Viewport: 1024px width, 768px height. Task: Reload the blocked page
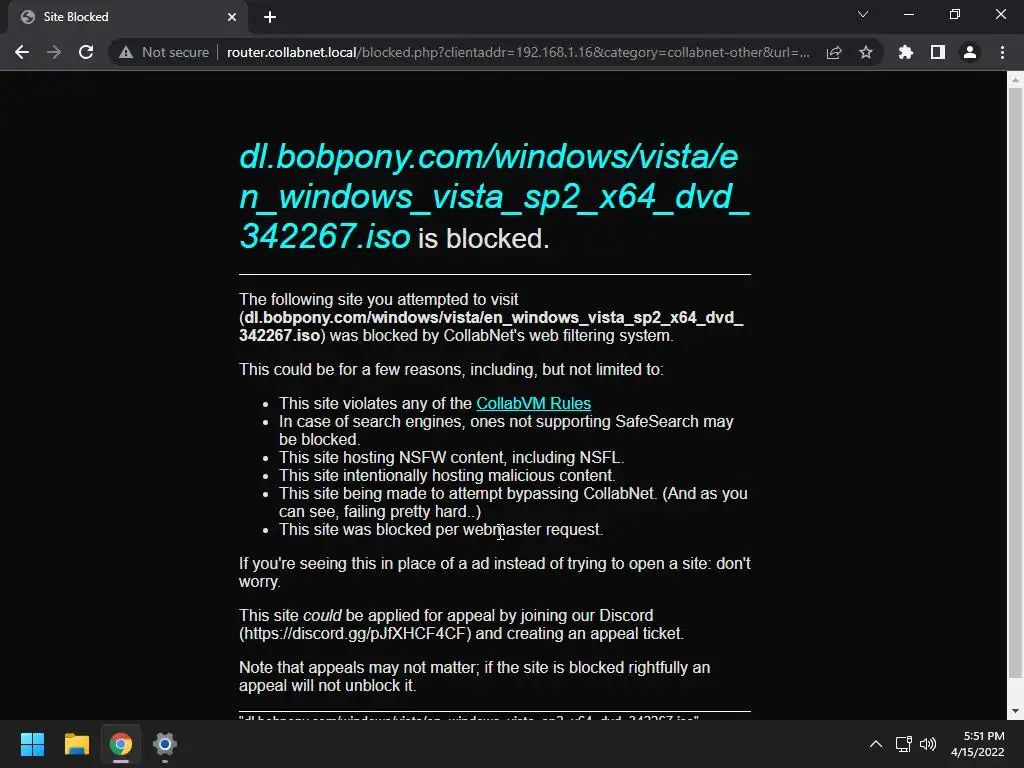click(x=86, y=52)
